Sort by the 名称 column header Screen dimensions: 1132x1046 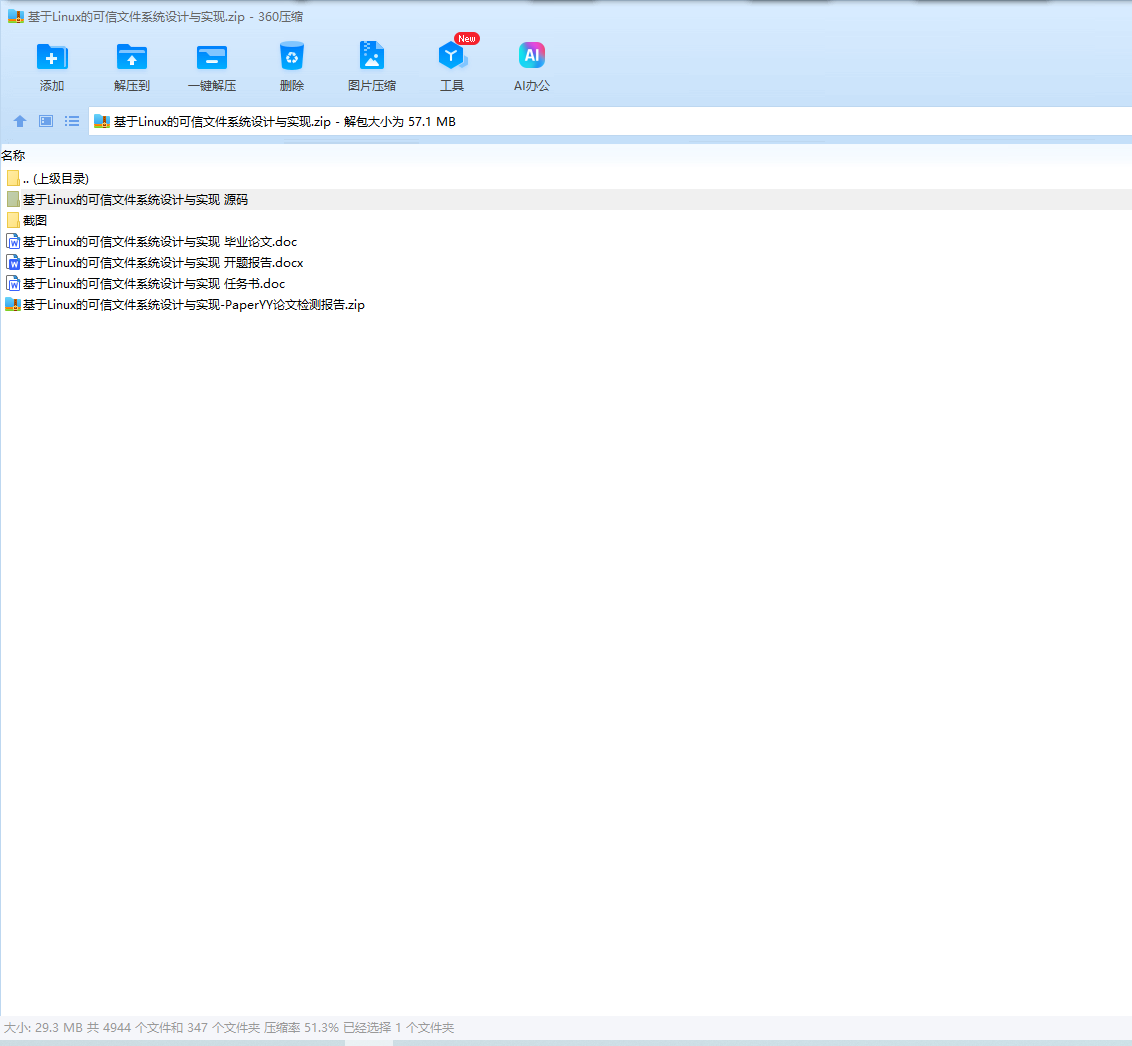13,155
